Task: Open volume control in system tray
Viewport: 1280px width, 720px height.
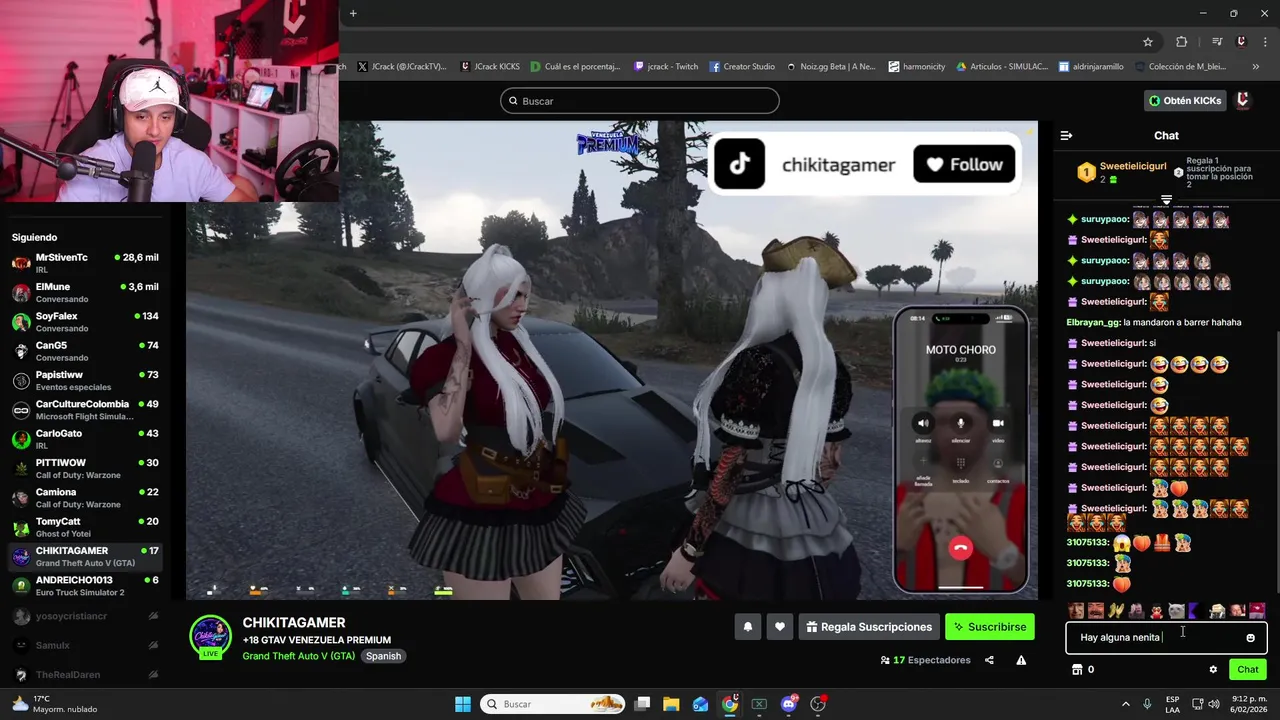Action: [x=1214, y=704]
